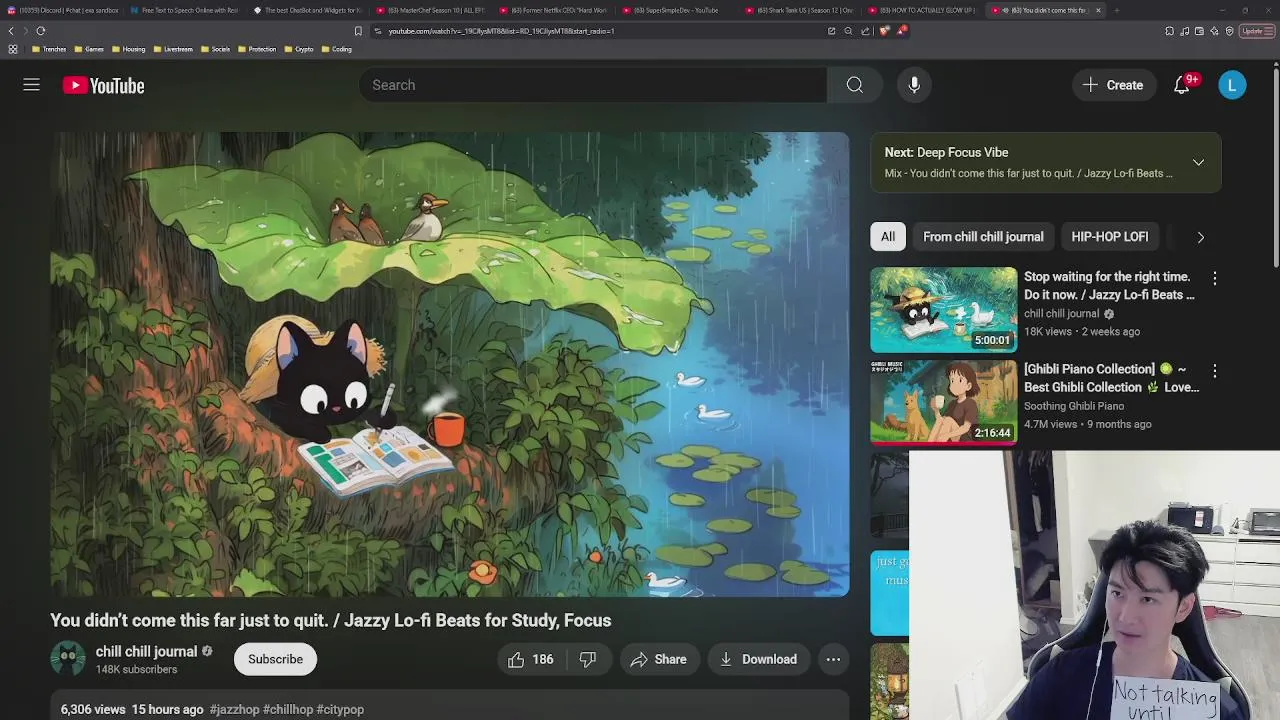1280x720 pixels.
Task: Open the Games bookmarks folder
Action: click(x=88, y=49)
